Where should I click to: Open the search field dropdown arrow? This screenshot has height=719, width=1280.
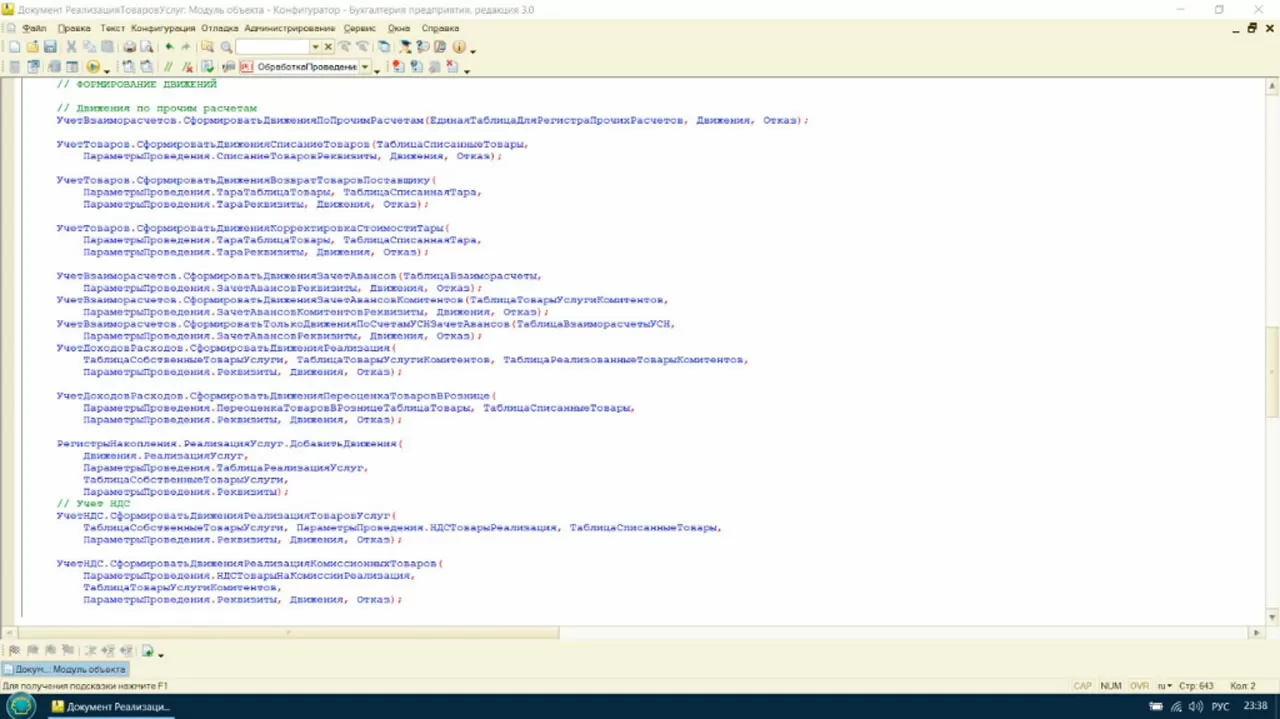pyautogui.click(x=315, y=47)
